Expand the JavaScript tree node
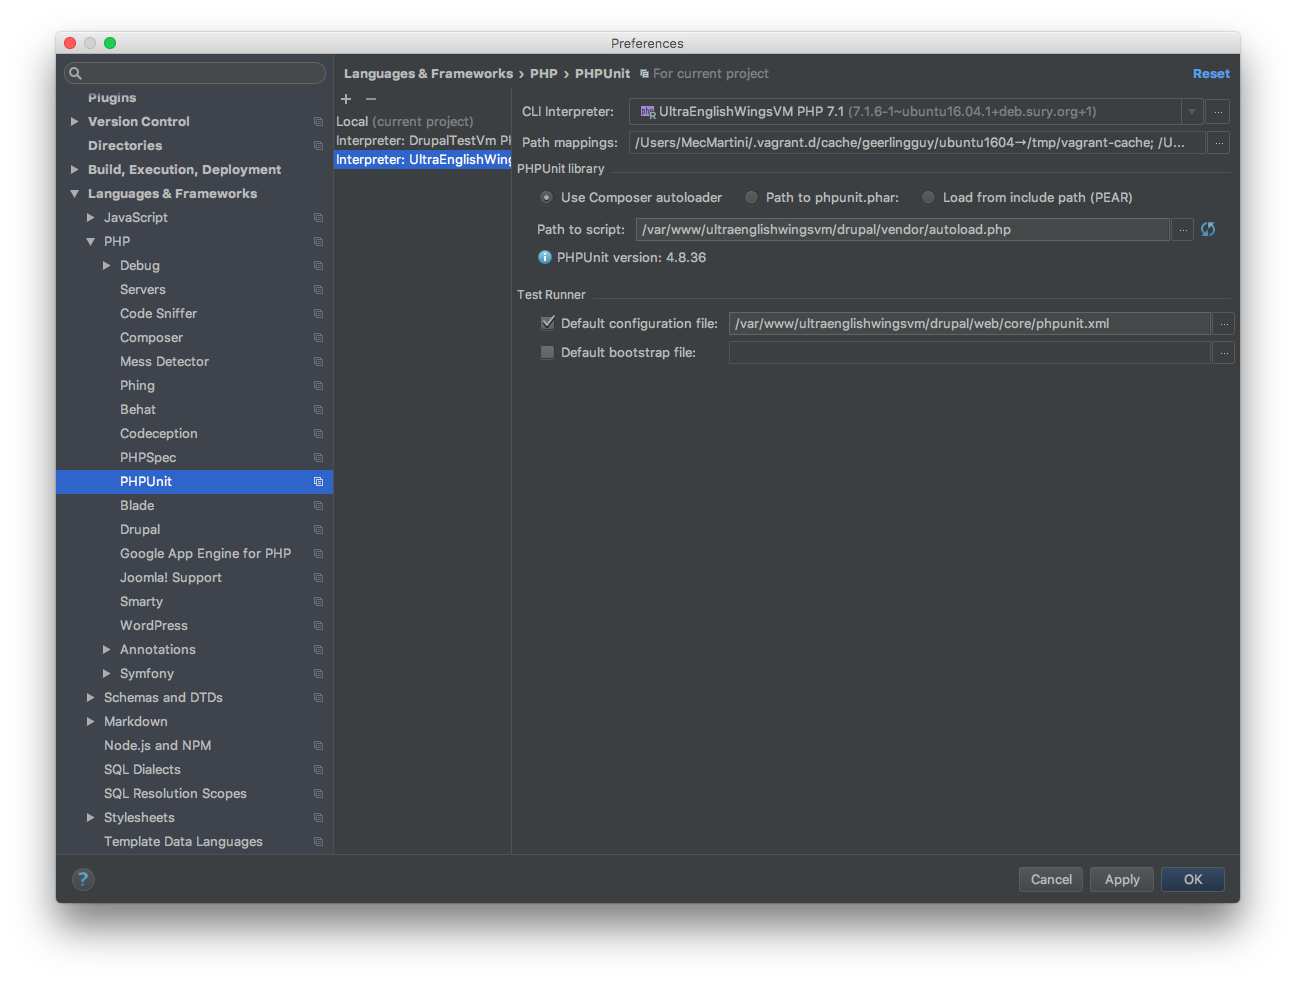Screen dimensions: 1296x983 point(90,218)
